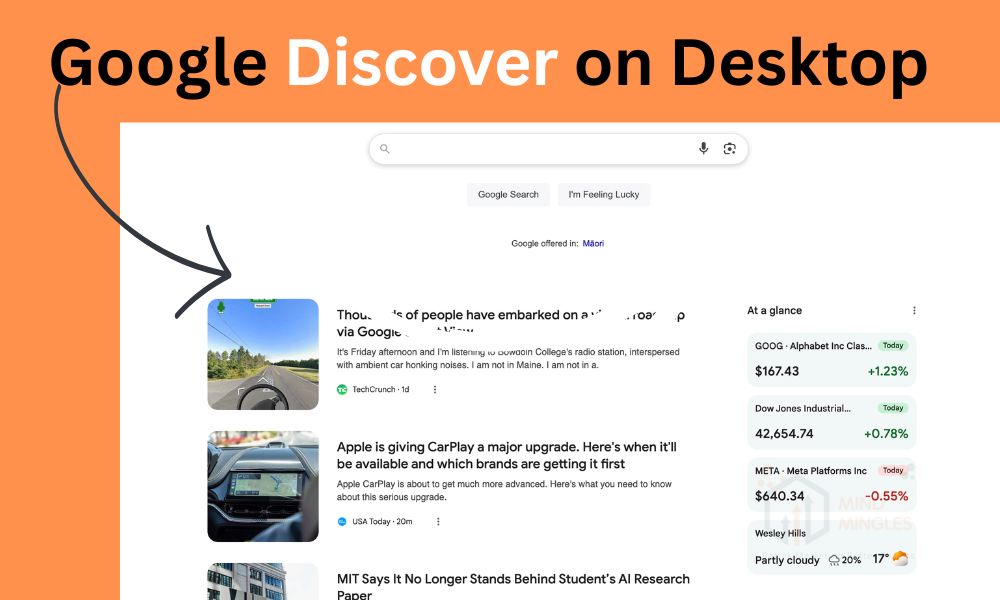1000x600 pixels.
Task: Click the META price $640.34
Action: 777,496
